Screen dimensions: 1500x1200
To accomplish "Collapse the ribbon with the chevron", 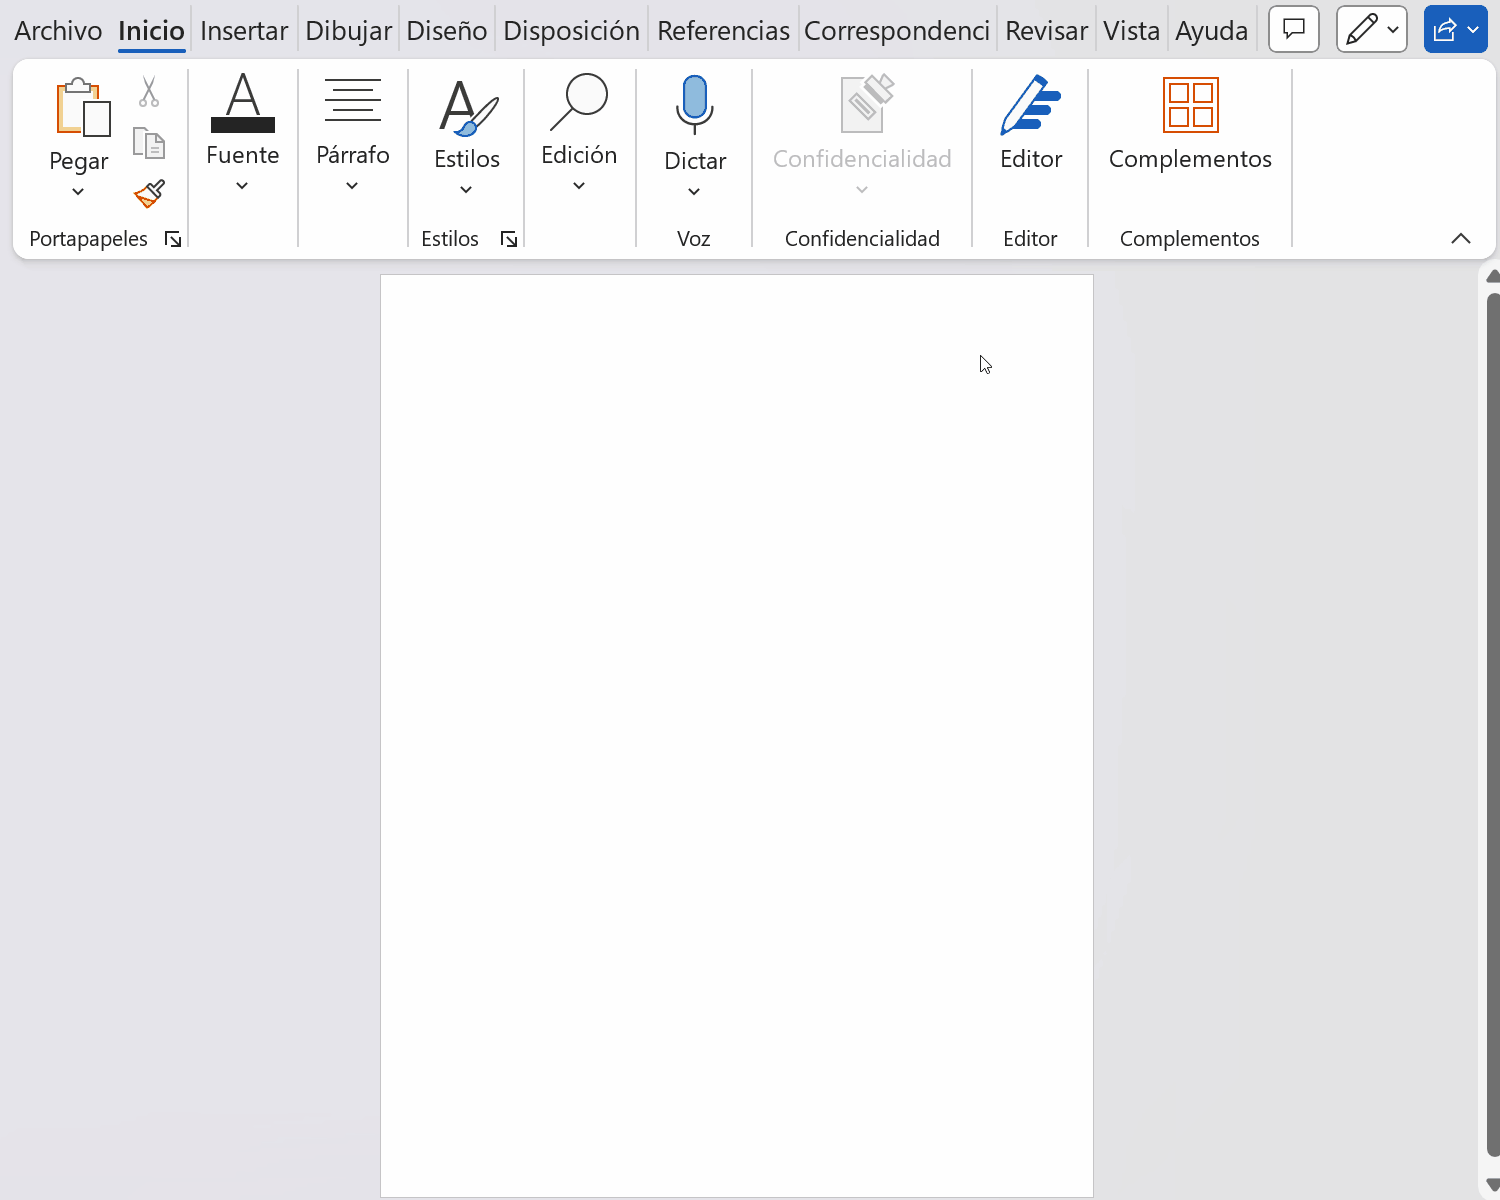I will click(1460, 238).
